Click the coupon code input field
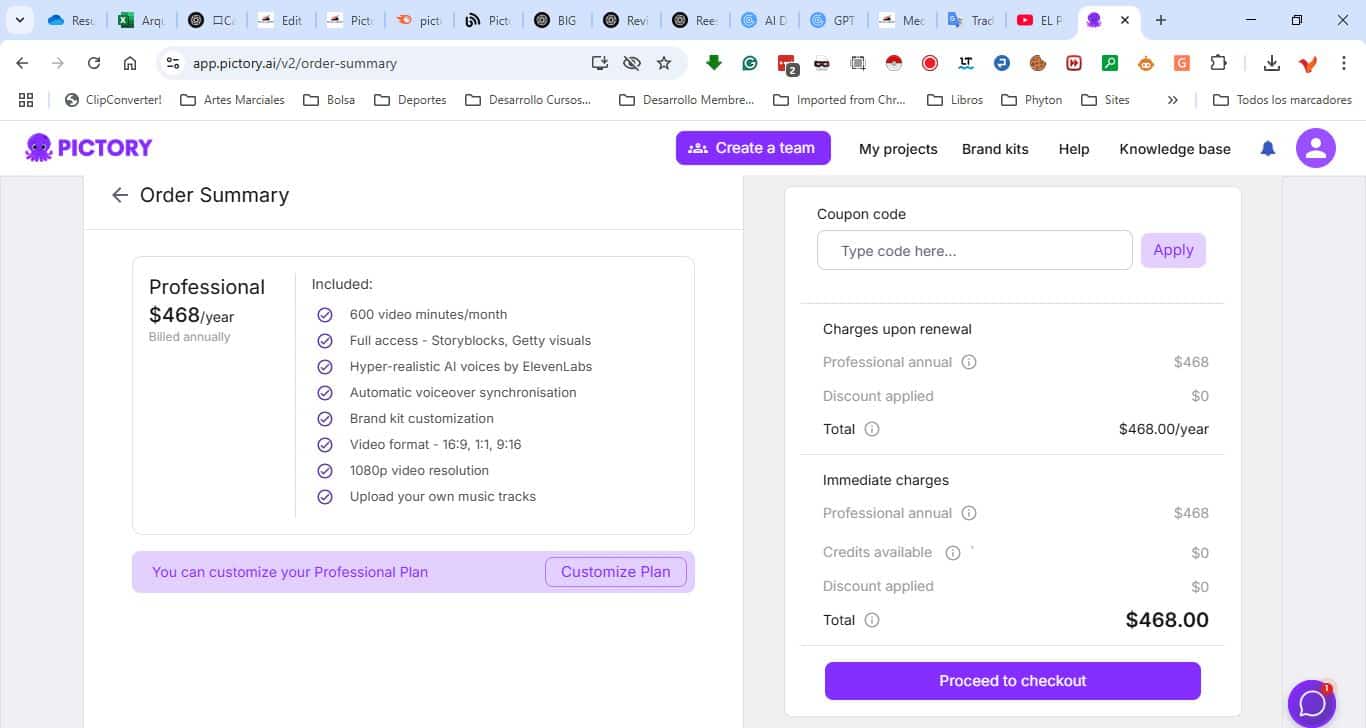Viewport: 1366px width, 728px height. [974, 251]
